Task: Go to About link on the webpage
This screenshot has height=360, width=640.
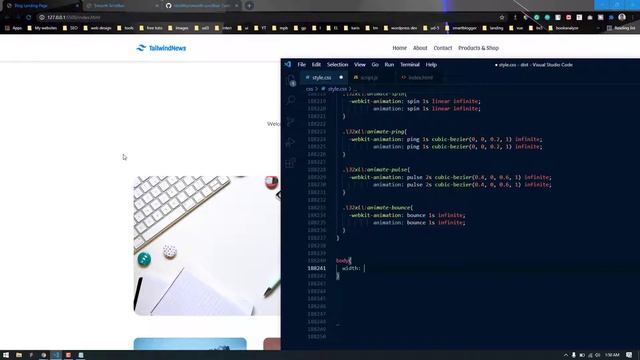Action: (420, 48)
